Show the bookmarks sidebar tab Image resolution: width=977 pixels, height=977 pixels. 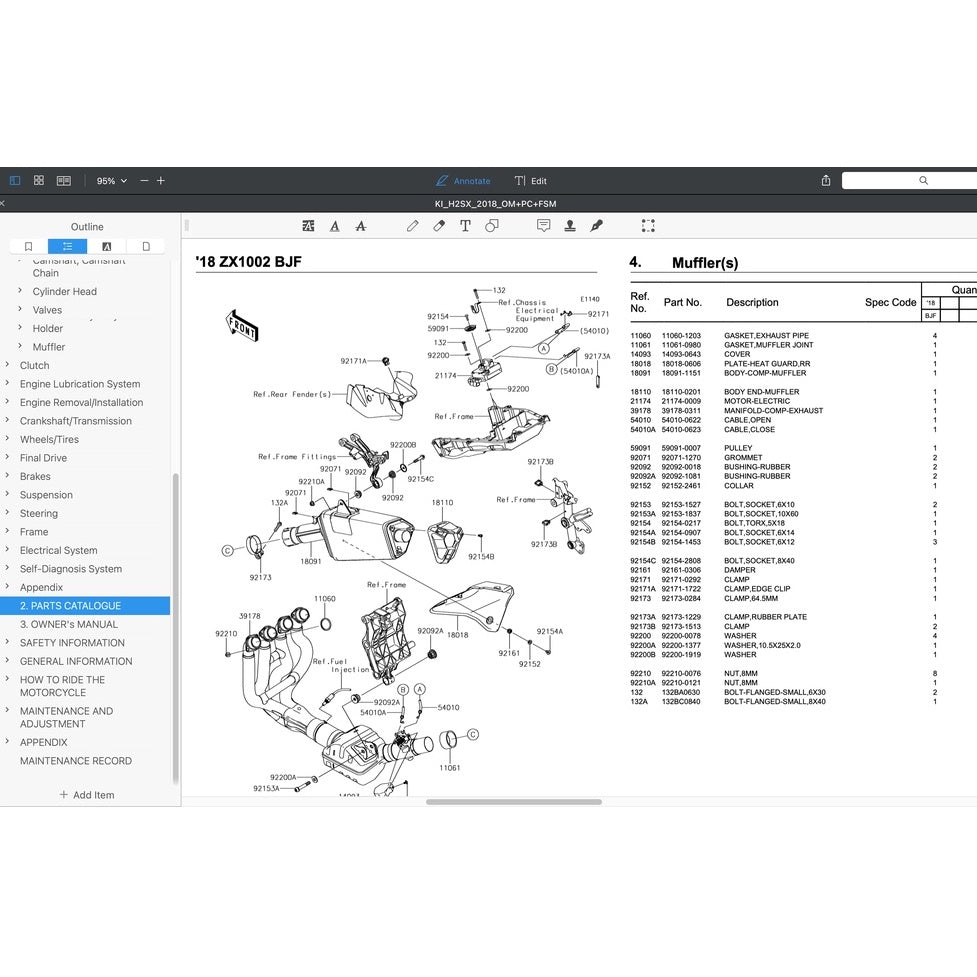(28, 246)
